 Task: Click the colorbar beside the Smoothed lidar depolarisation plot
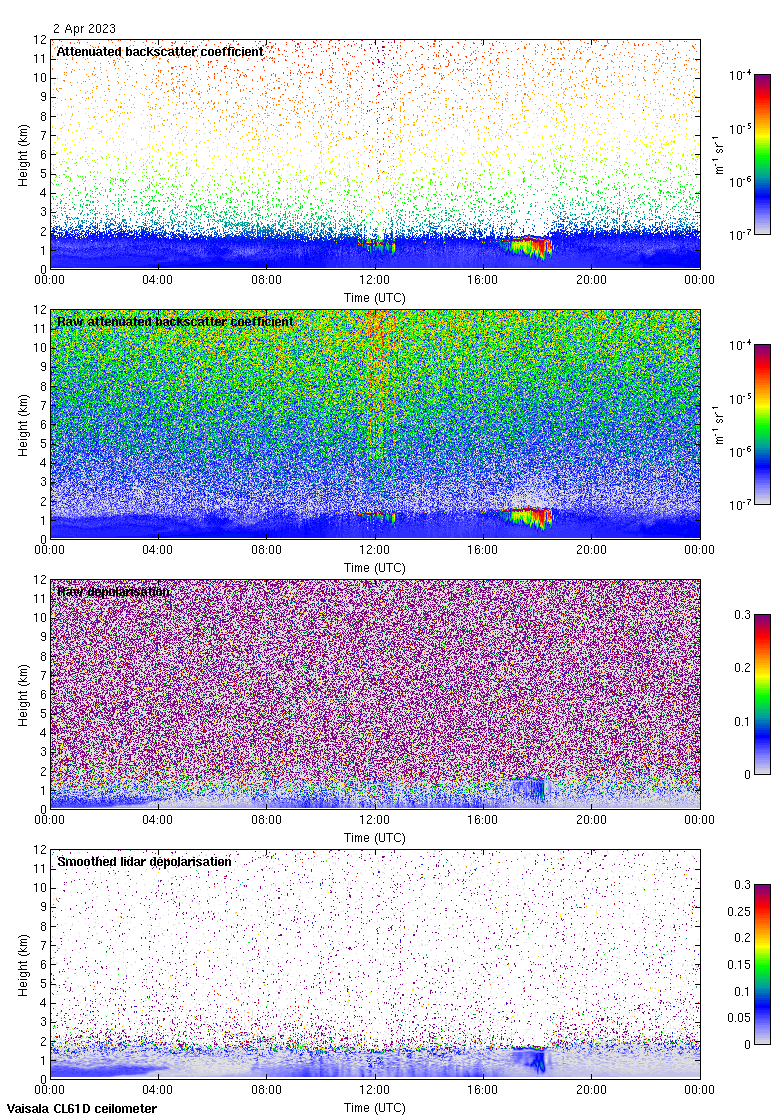coord(762,964)
